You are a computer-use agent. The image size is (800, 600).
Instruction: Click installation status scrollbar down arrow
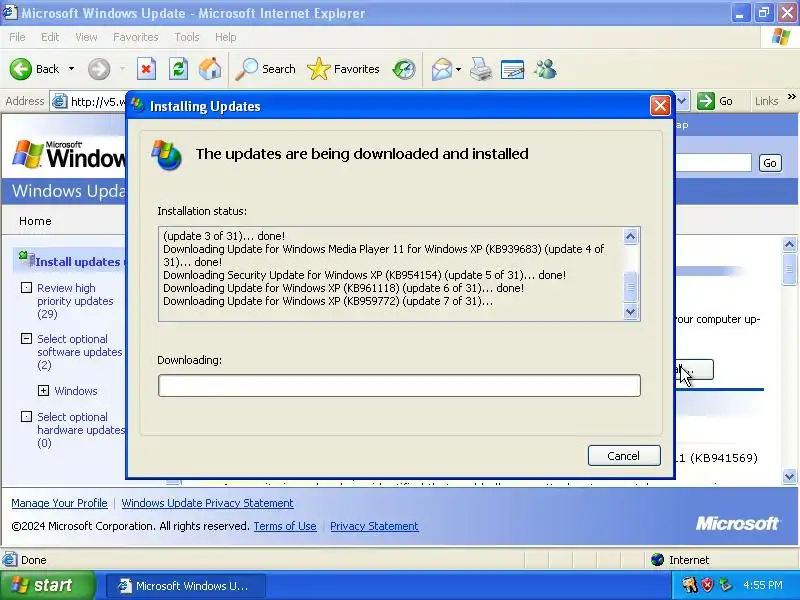pos(631,311)
